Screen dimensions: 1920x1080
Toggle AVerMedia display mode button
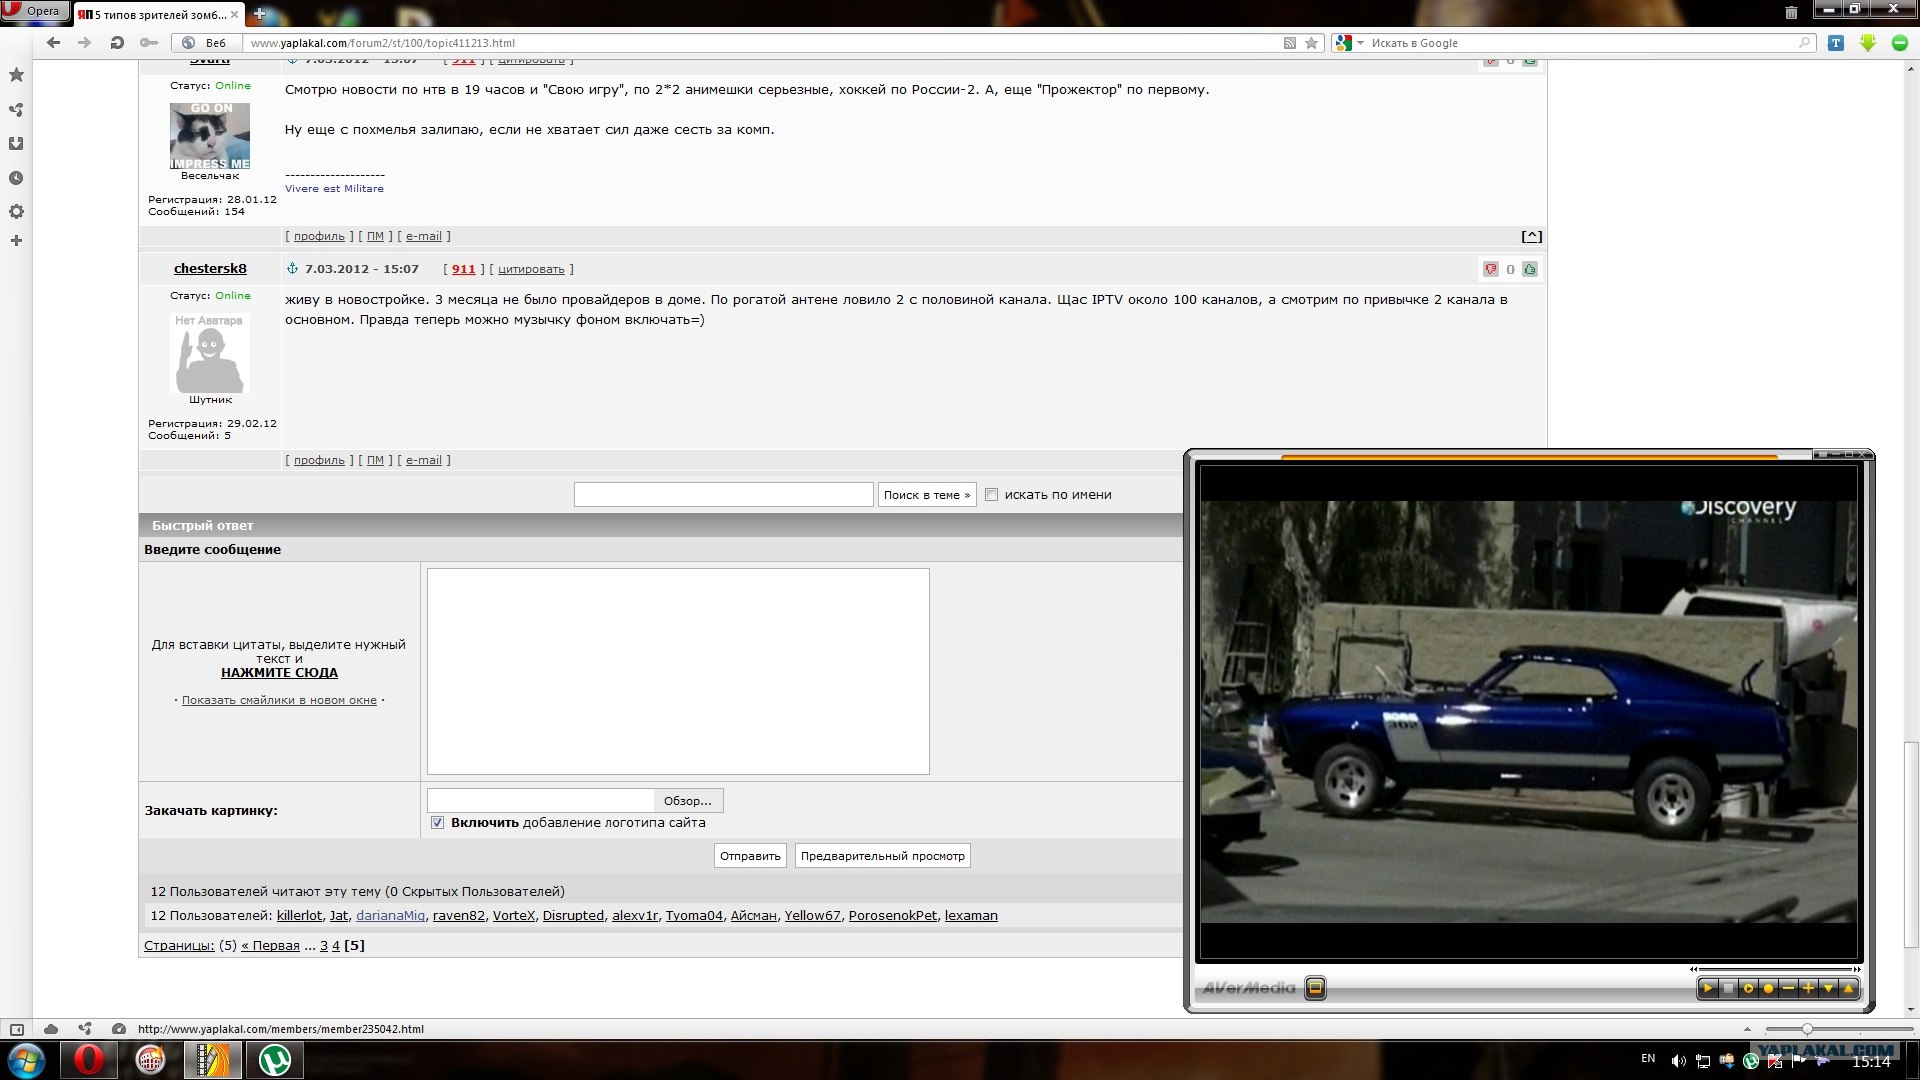click(1316, 988)
